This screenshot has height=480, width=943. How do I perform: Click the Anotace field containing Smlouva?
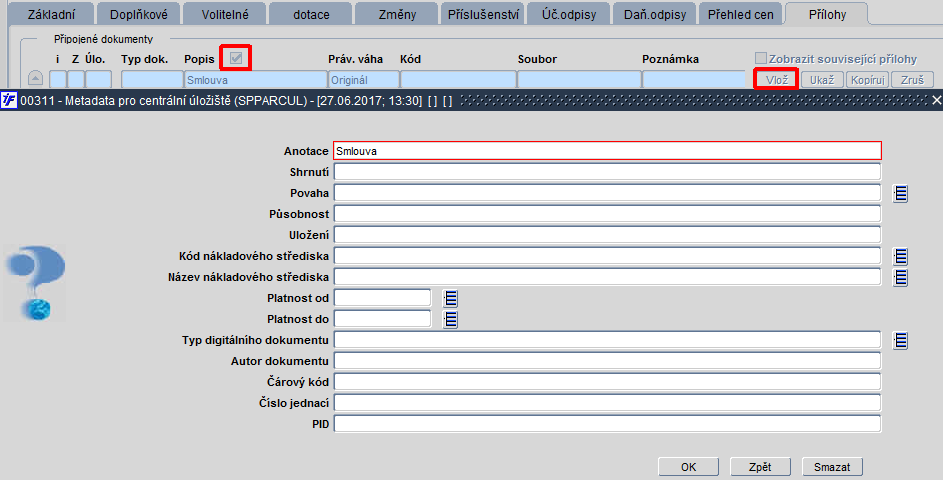(x=607, y=151)
